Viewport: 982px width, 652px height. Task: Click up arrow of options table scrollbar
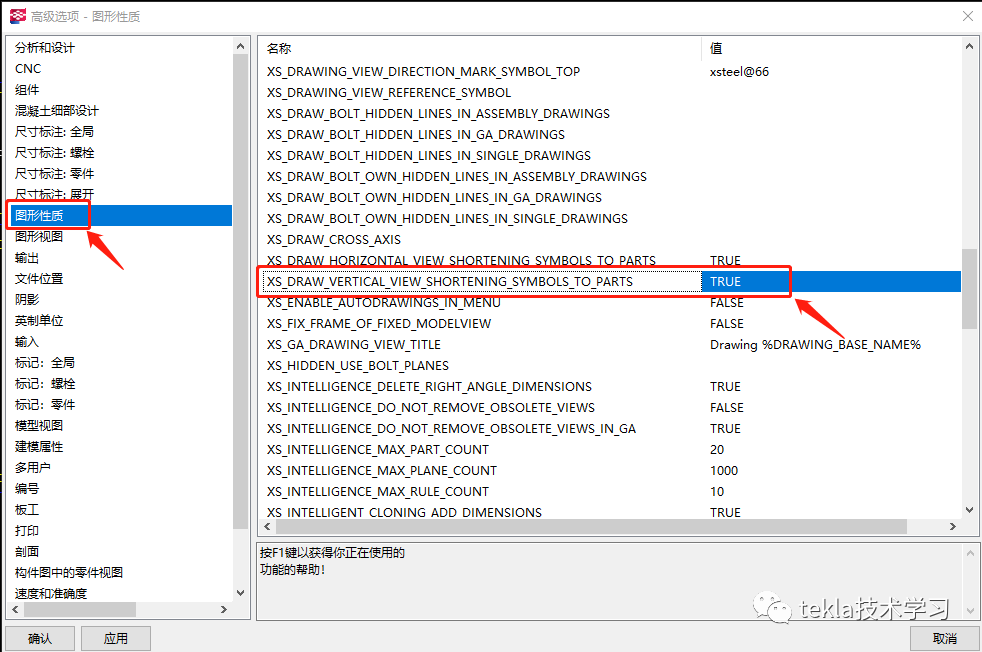click(969, 46)
